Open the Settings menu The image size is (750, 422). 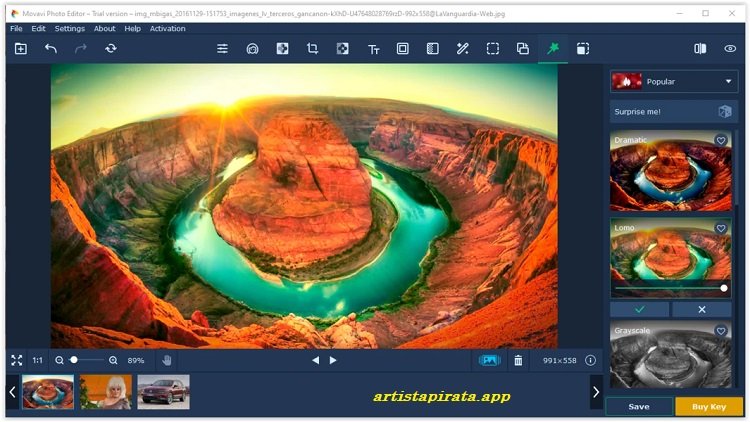coord(69,29)
